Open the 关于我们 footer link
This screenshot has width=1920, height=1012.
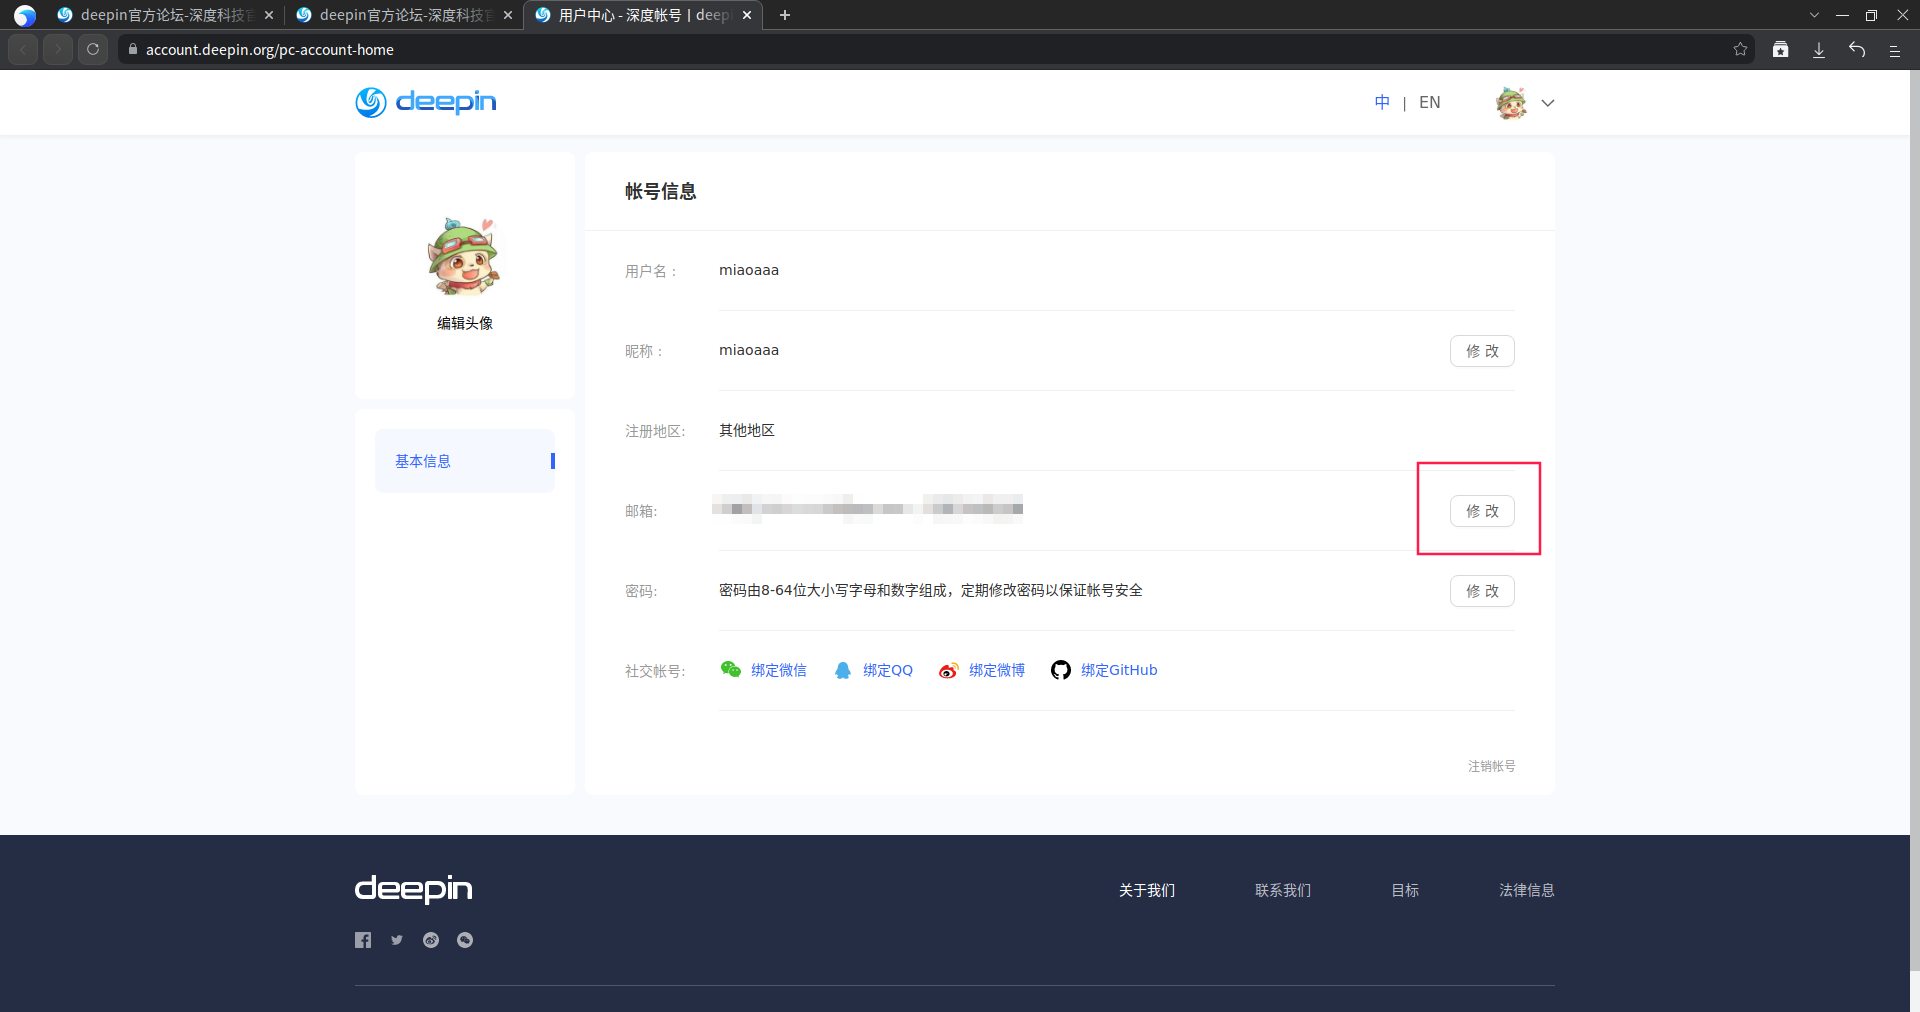point(1147,890)
